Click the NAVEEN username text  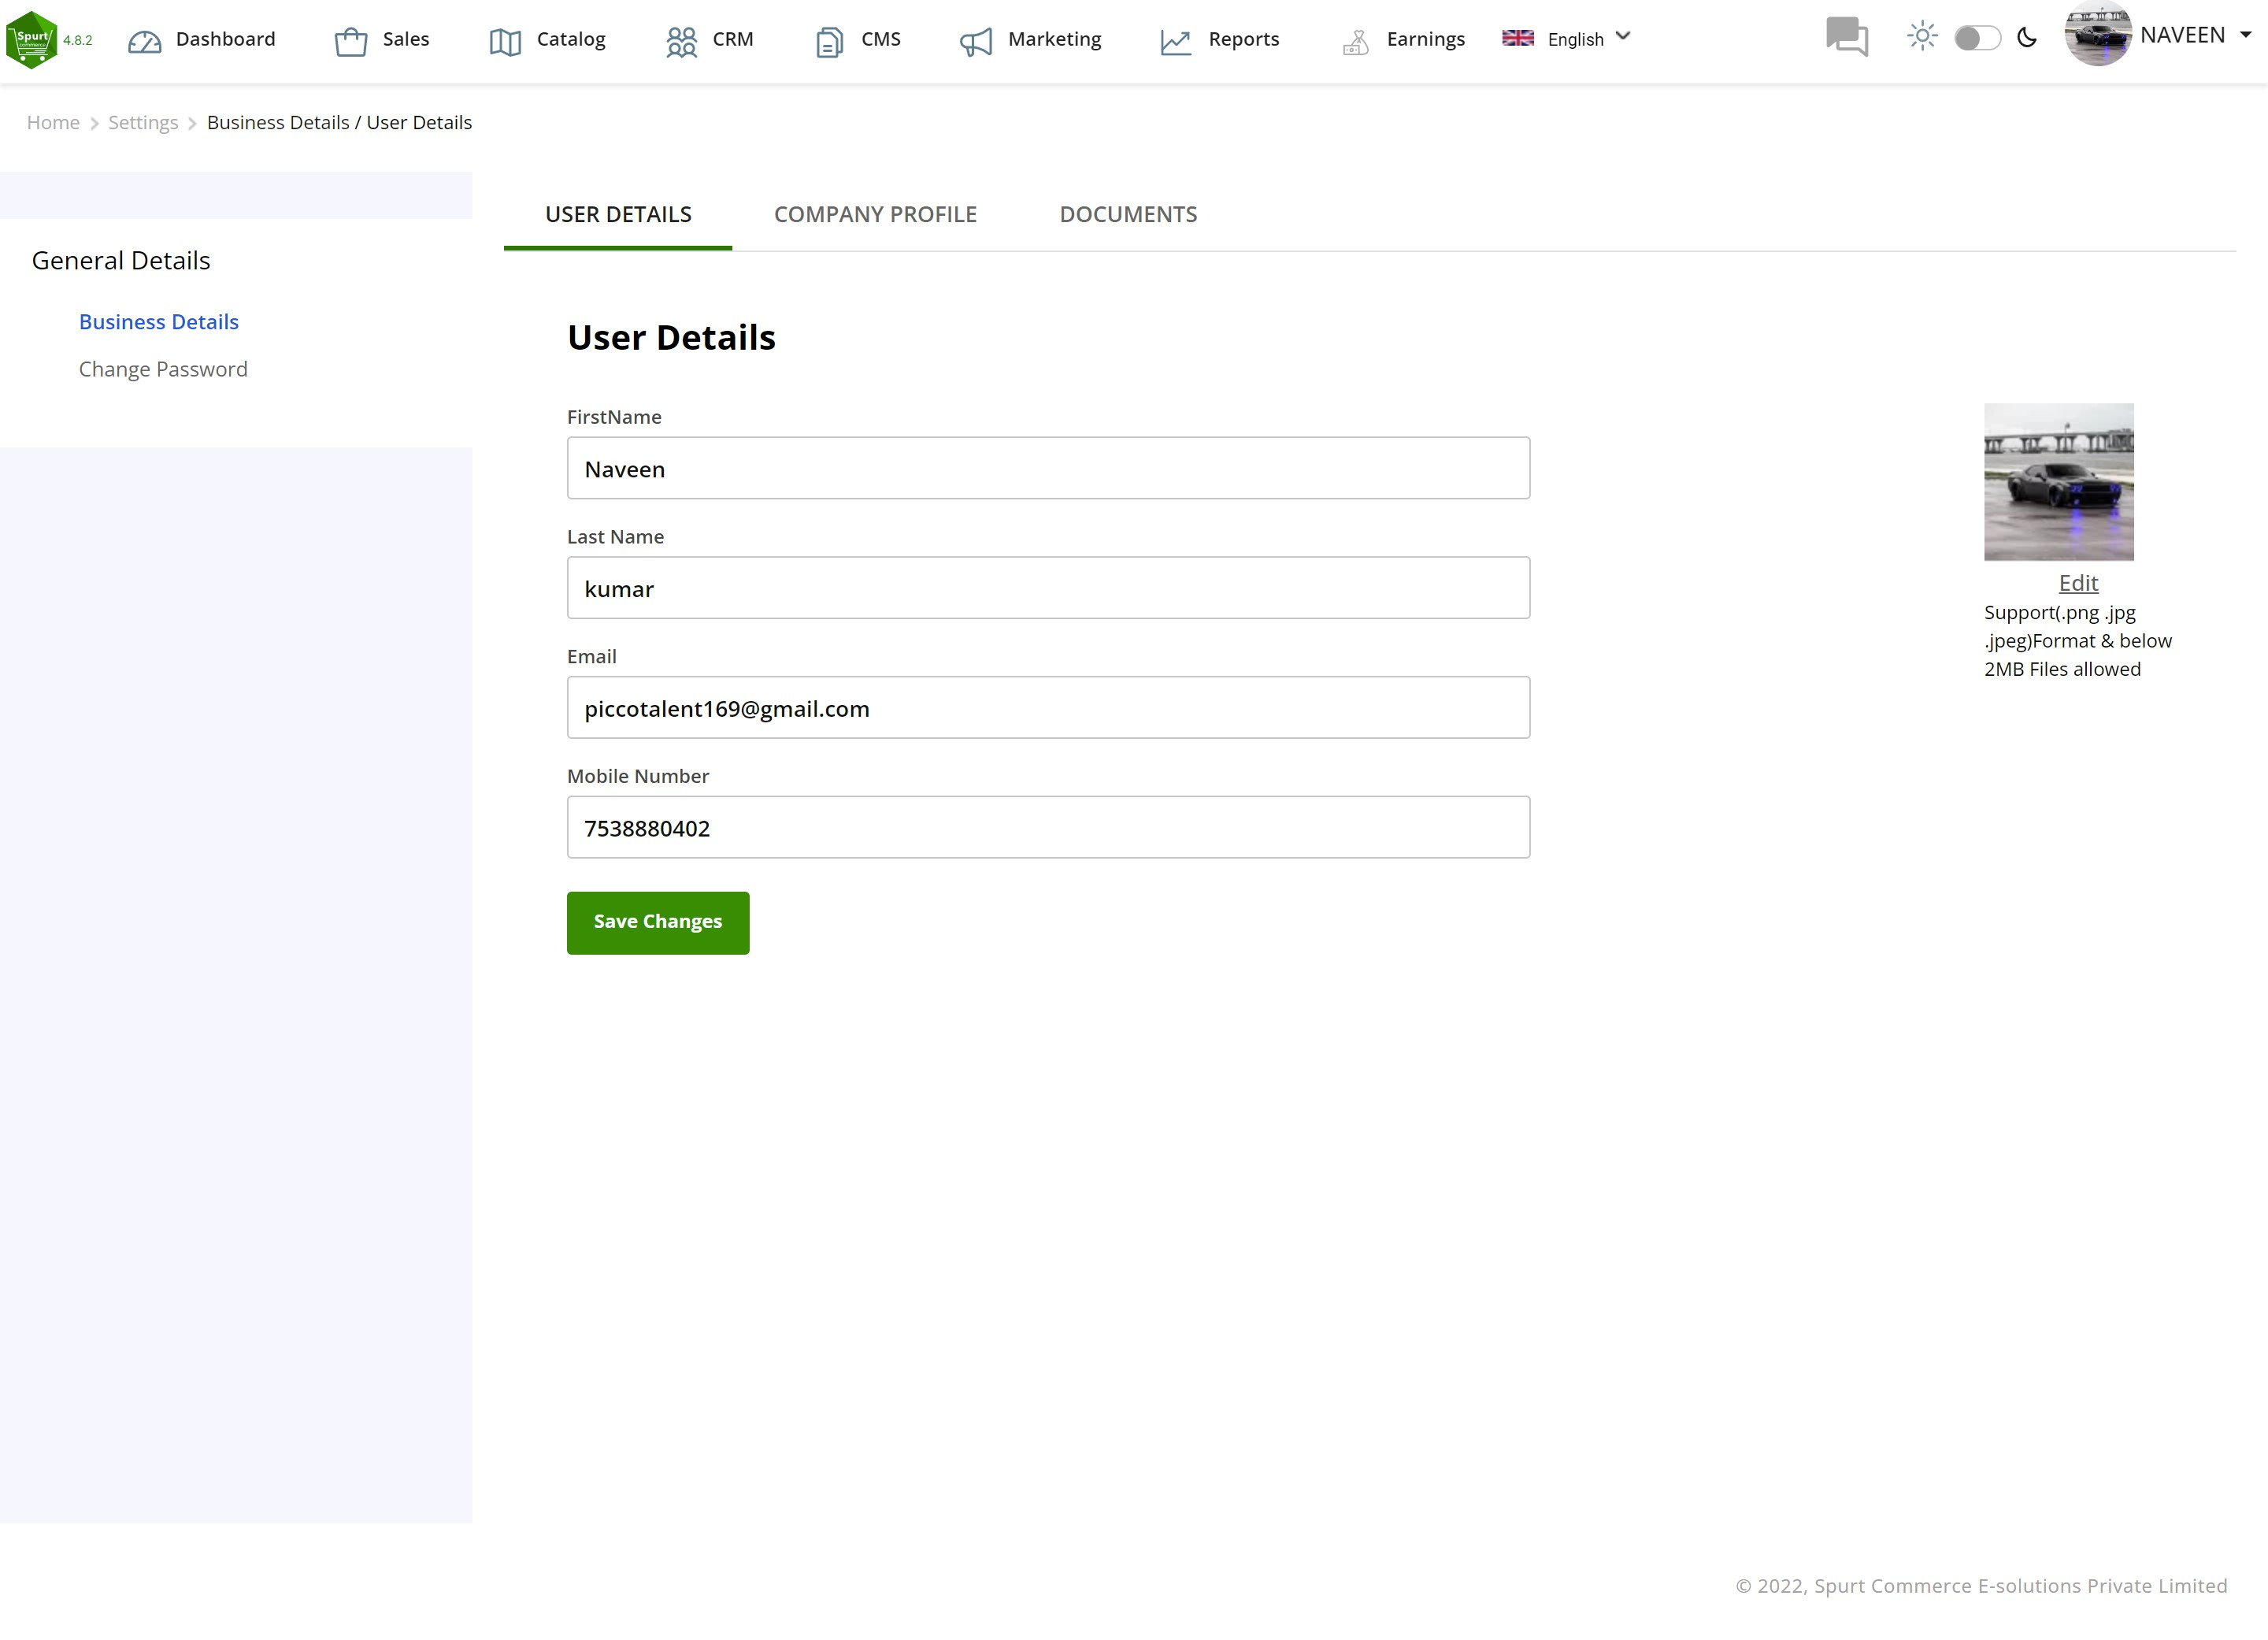click(x=2183, y=35)
